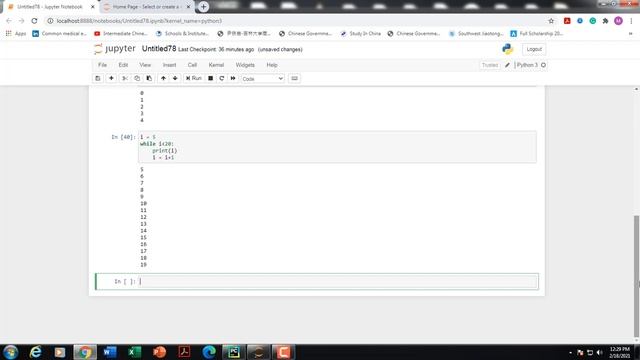Viewport: 640px width, 360px height.
Task: Open the Southwest Jiaotong bookmark
Action: 476,33
